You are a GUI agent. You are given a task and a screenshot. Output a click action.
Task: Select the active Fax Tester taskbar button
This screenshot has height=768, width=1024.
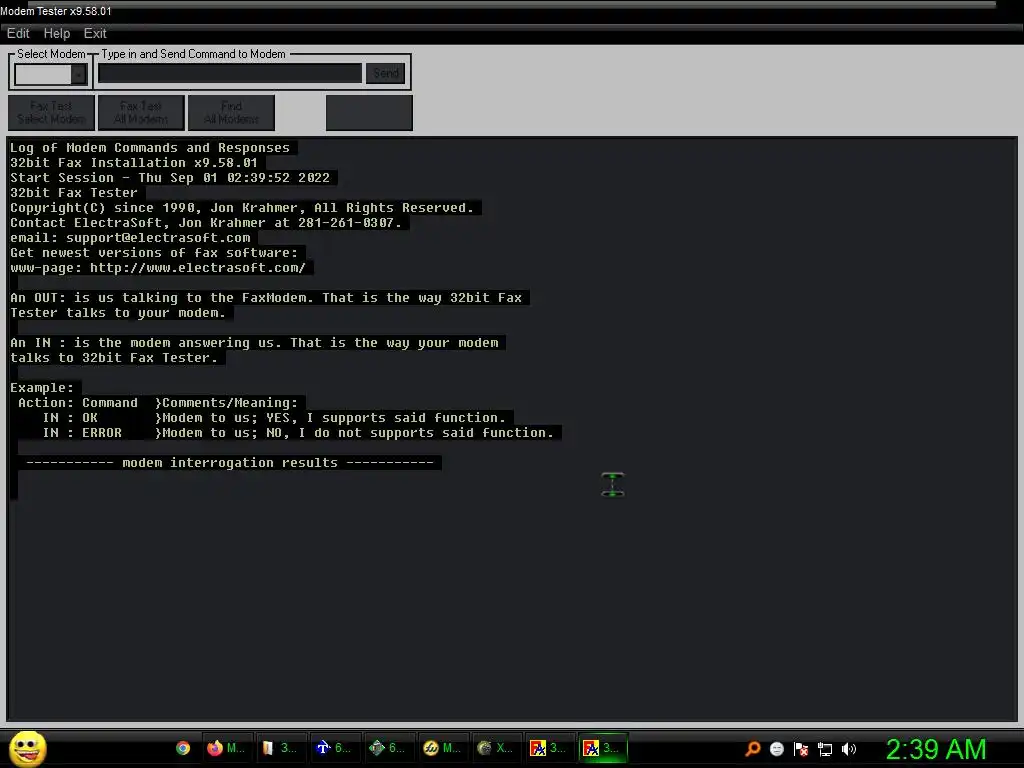coord(603,748)
